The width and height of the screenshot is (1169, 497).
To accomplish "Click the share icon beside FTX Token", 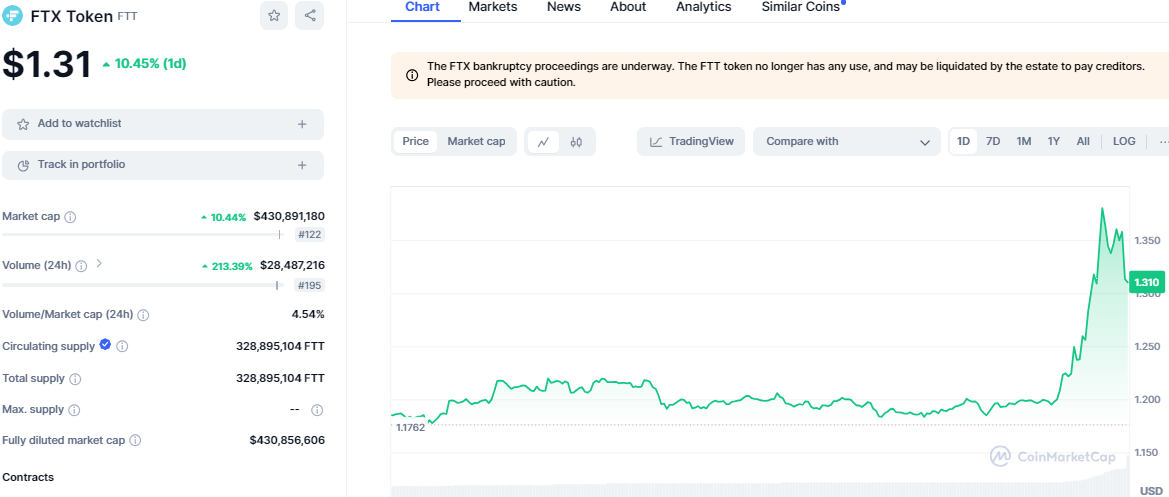I will (309, 16).
